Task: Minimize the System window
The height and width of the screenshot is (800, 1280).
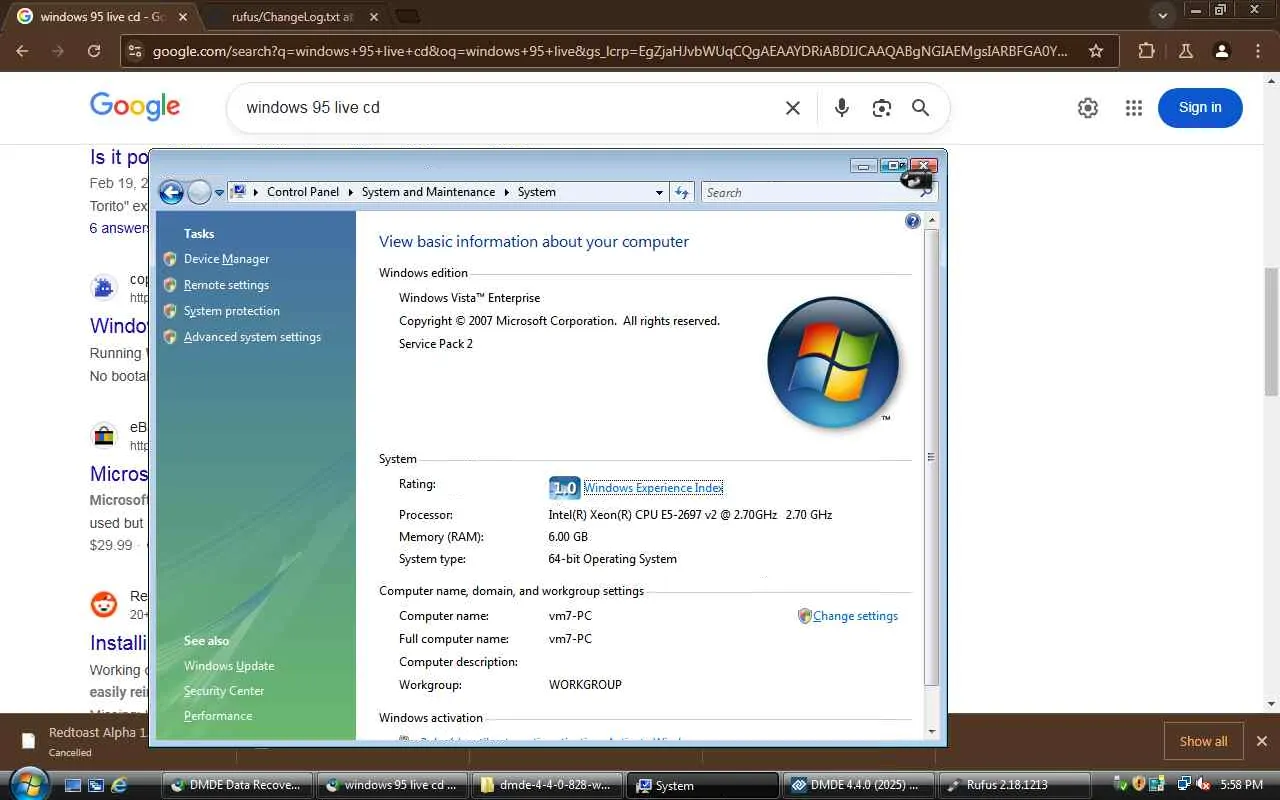Action: [x=862, y=166]
